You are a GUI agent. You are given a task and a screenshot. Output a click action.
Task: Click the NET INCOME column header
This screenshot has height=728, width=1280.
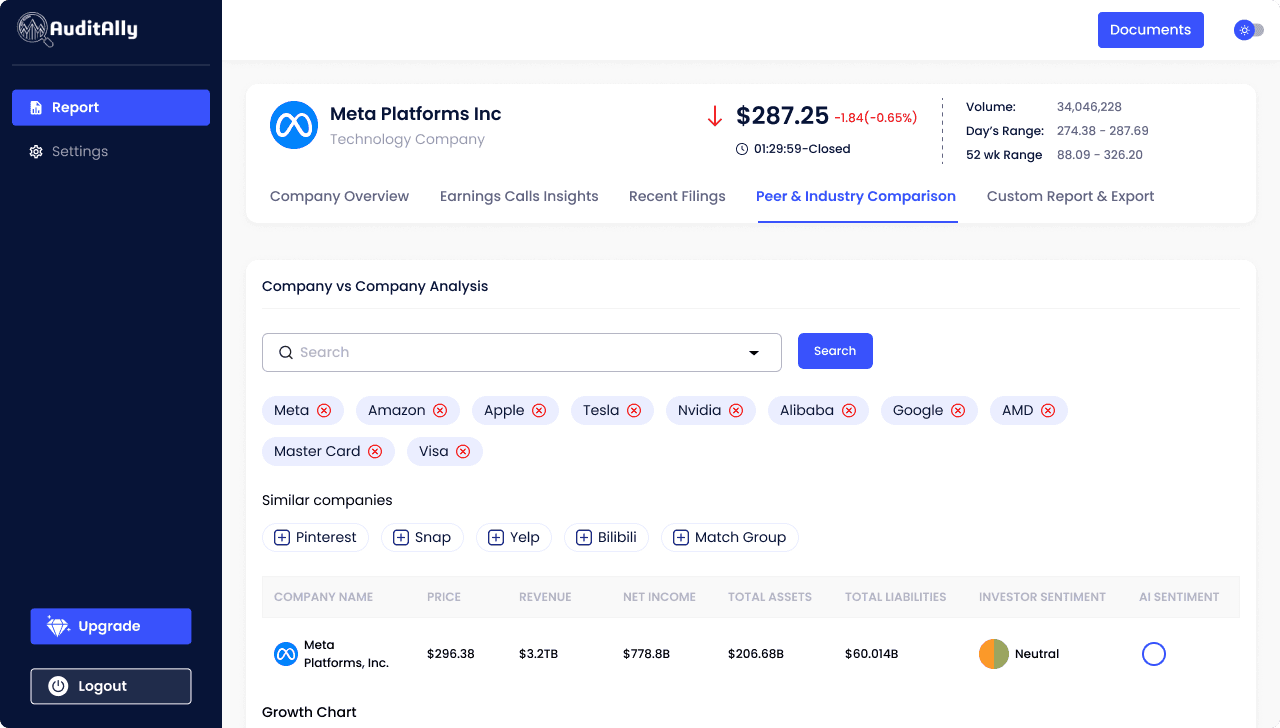click(659, 597)
